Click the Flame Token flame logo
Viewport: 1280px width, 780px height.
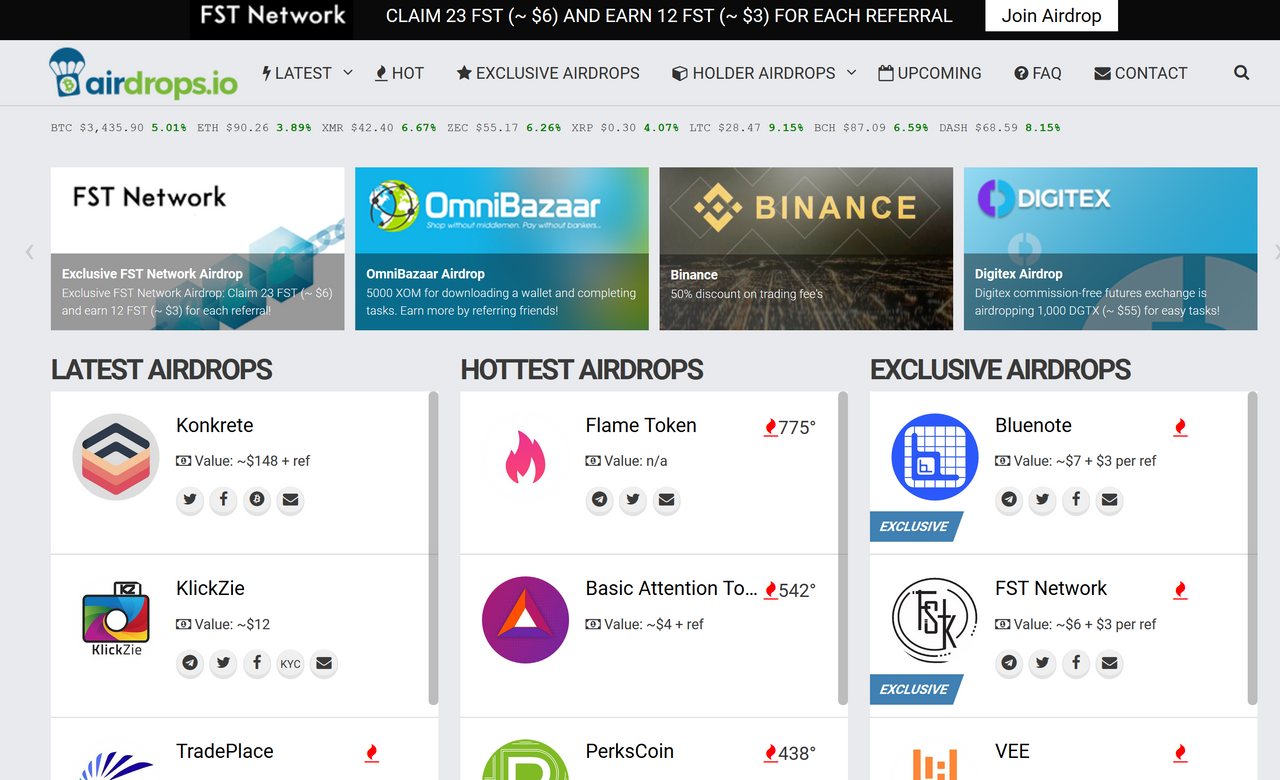click(525, 457)
